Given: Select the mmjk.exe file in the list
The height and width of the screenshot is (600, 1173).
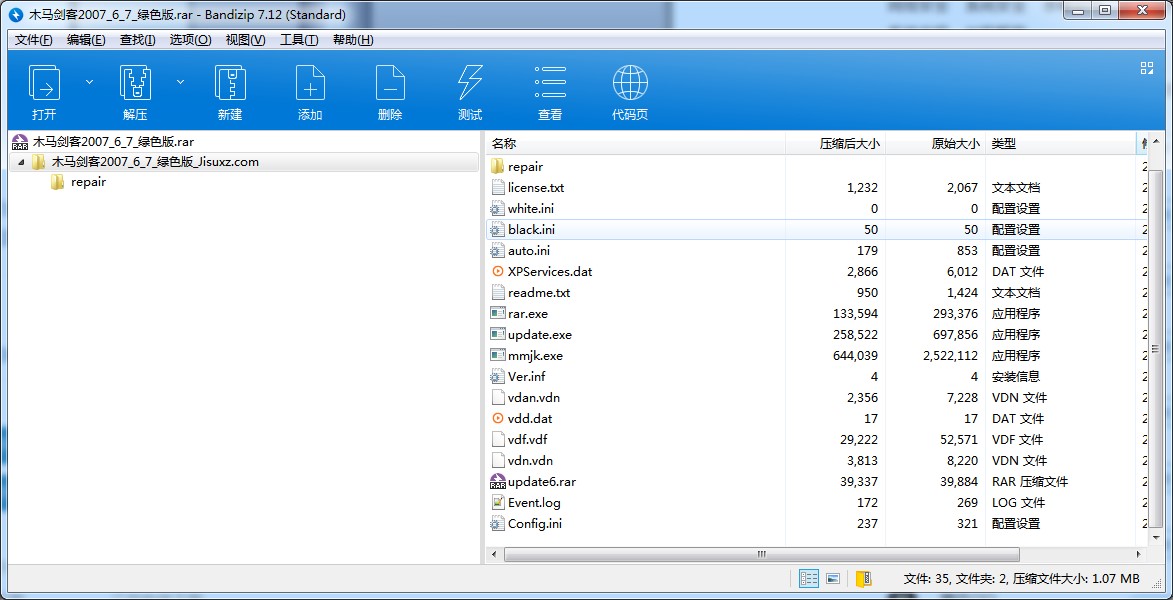Looking at the screenshot, I should 535,356.
